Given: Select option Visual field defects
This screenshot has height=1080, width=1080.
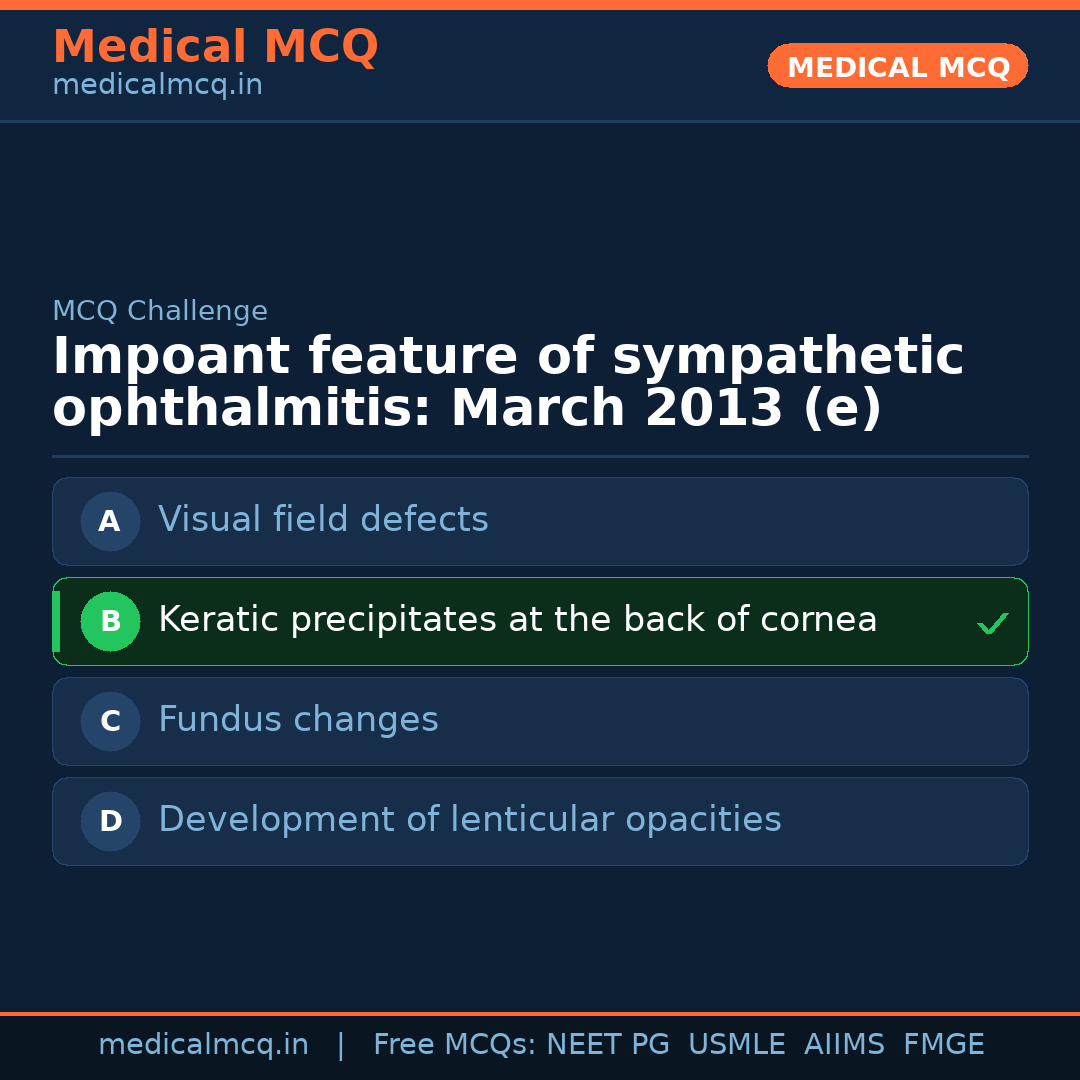Looking at the screenshot, I should tap(323, 520).
